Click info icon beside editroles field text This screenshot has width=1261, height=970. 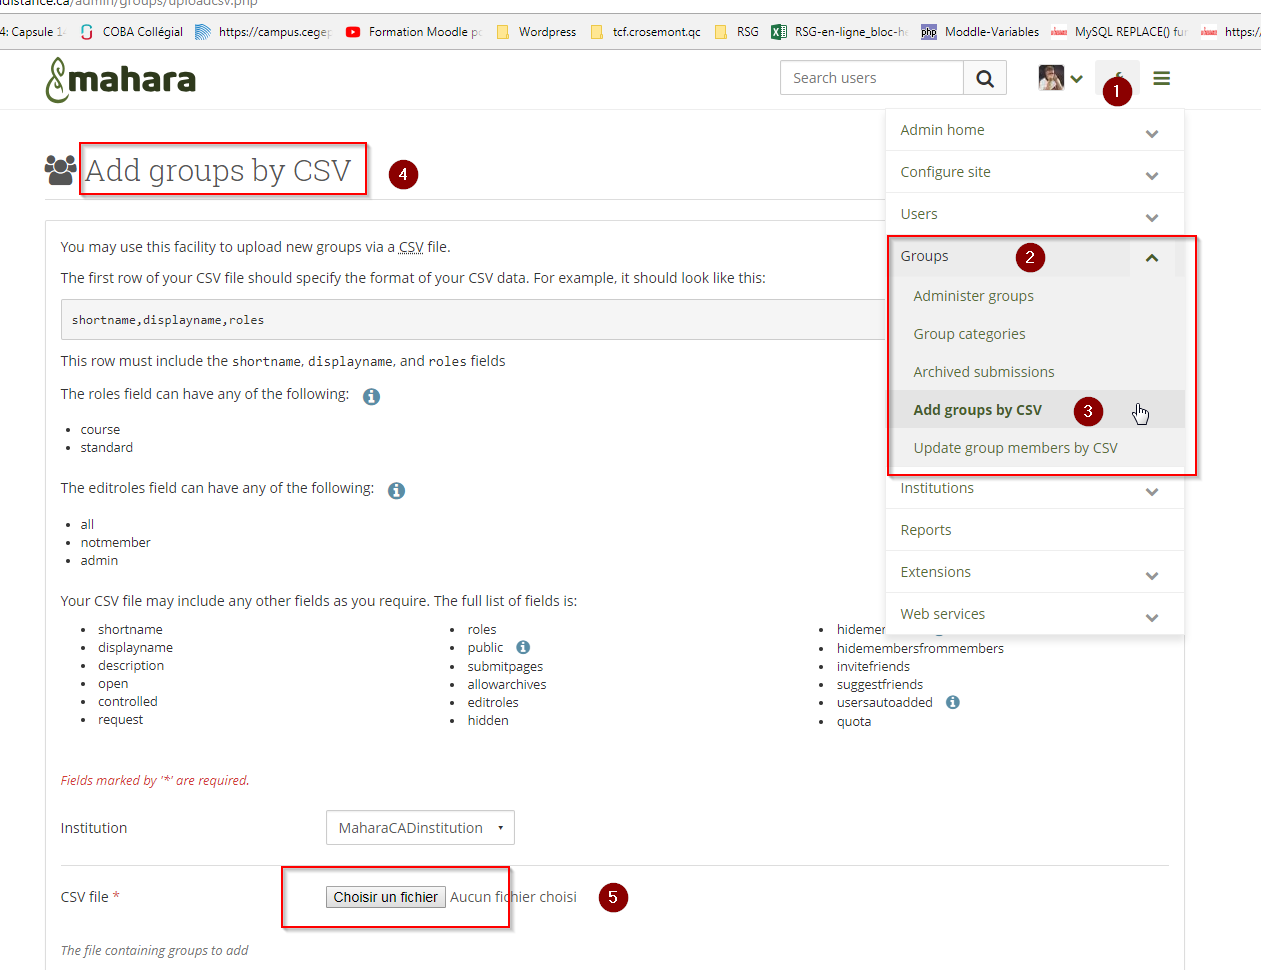[396, 491]
